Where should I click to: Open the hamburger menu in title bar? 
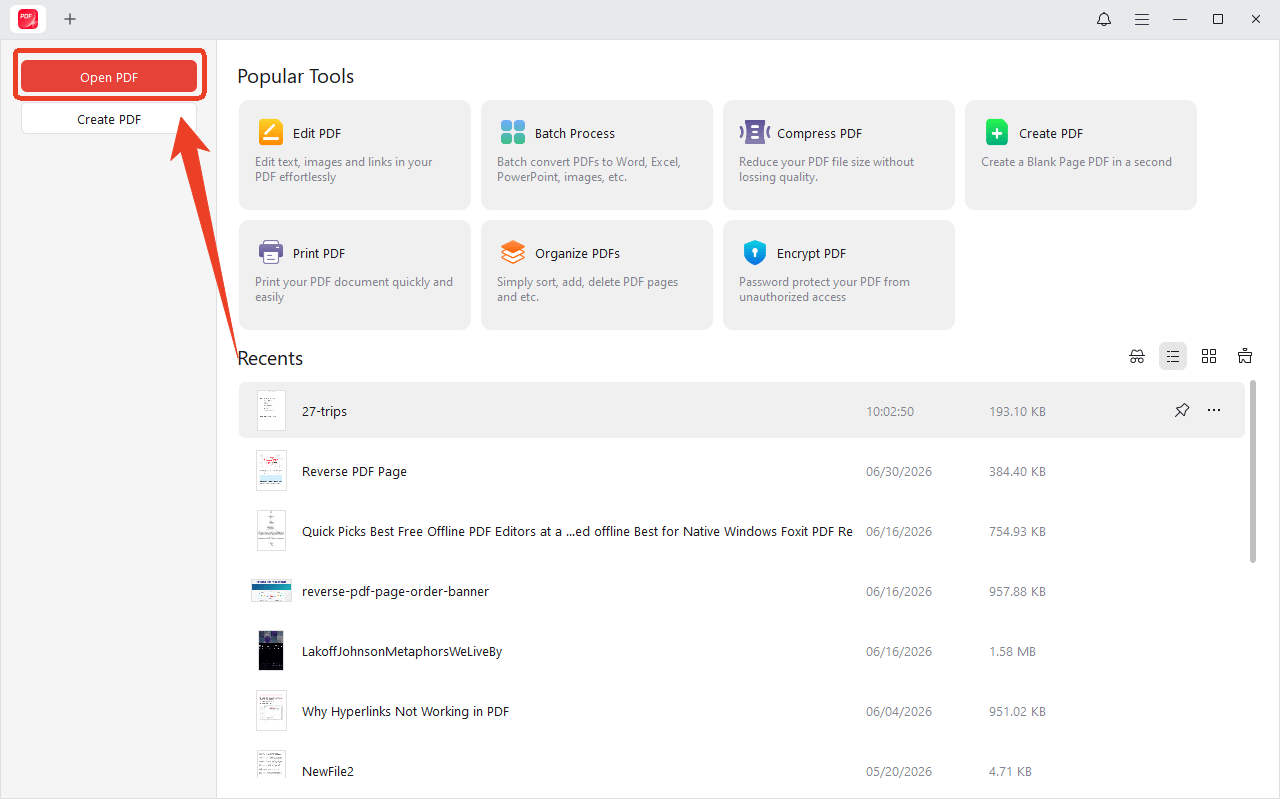point(1141,19)
